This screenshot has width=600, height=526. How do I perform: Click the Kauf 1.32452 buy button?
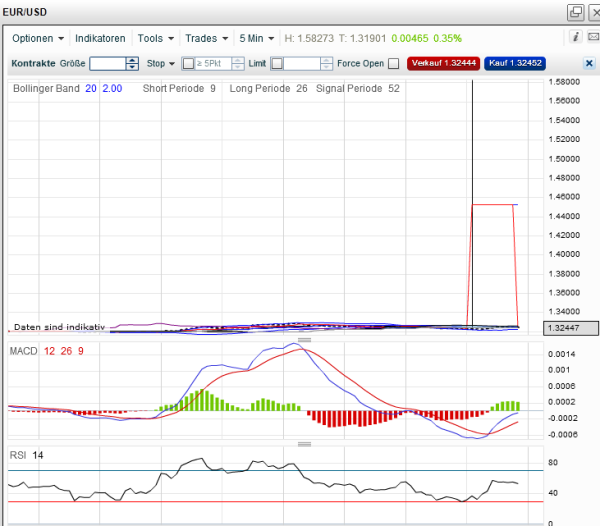pyautogui.click(x=515, y=63)
